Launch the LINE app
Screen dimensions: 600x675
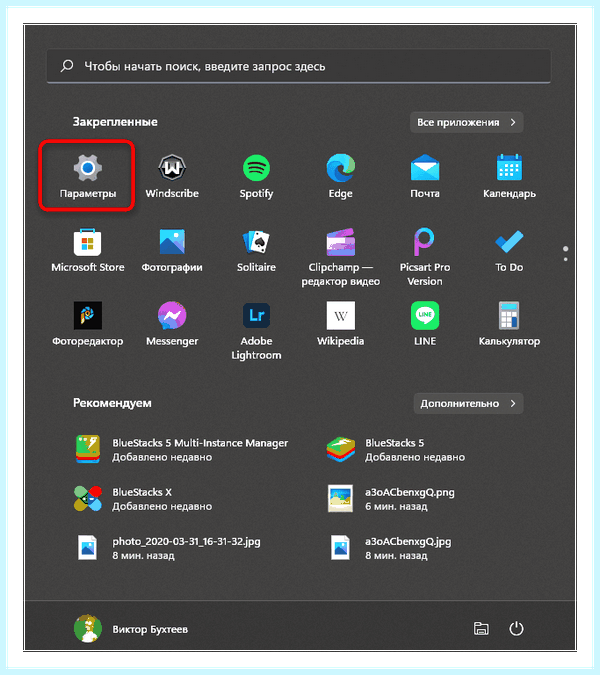(x=425, y=324)
